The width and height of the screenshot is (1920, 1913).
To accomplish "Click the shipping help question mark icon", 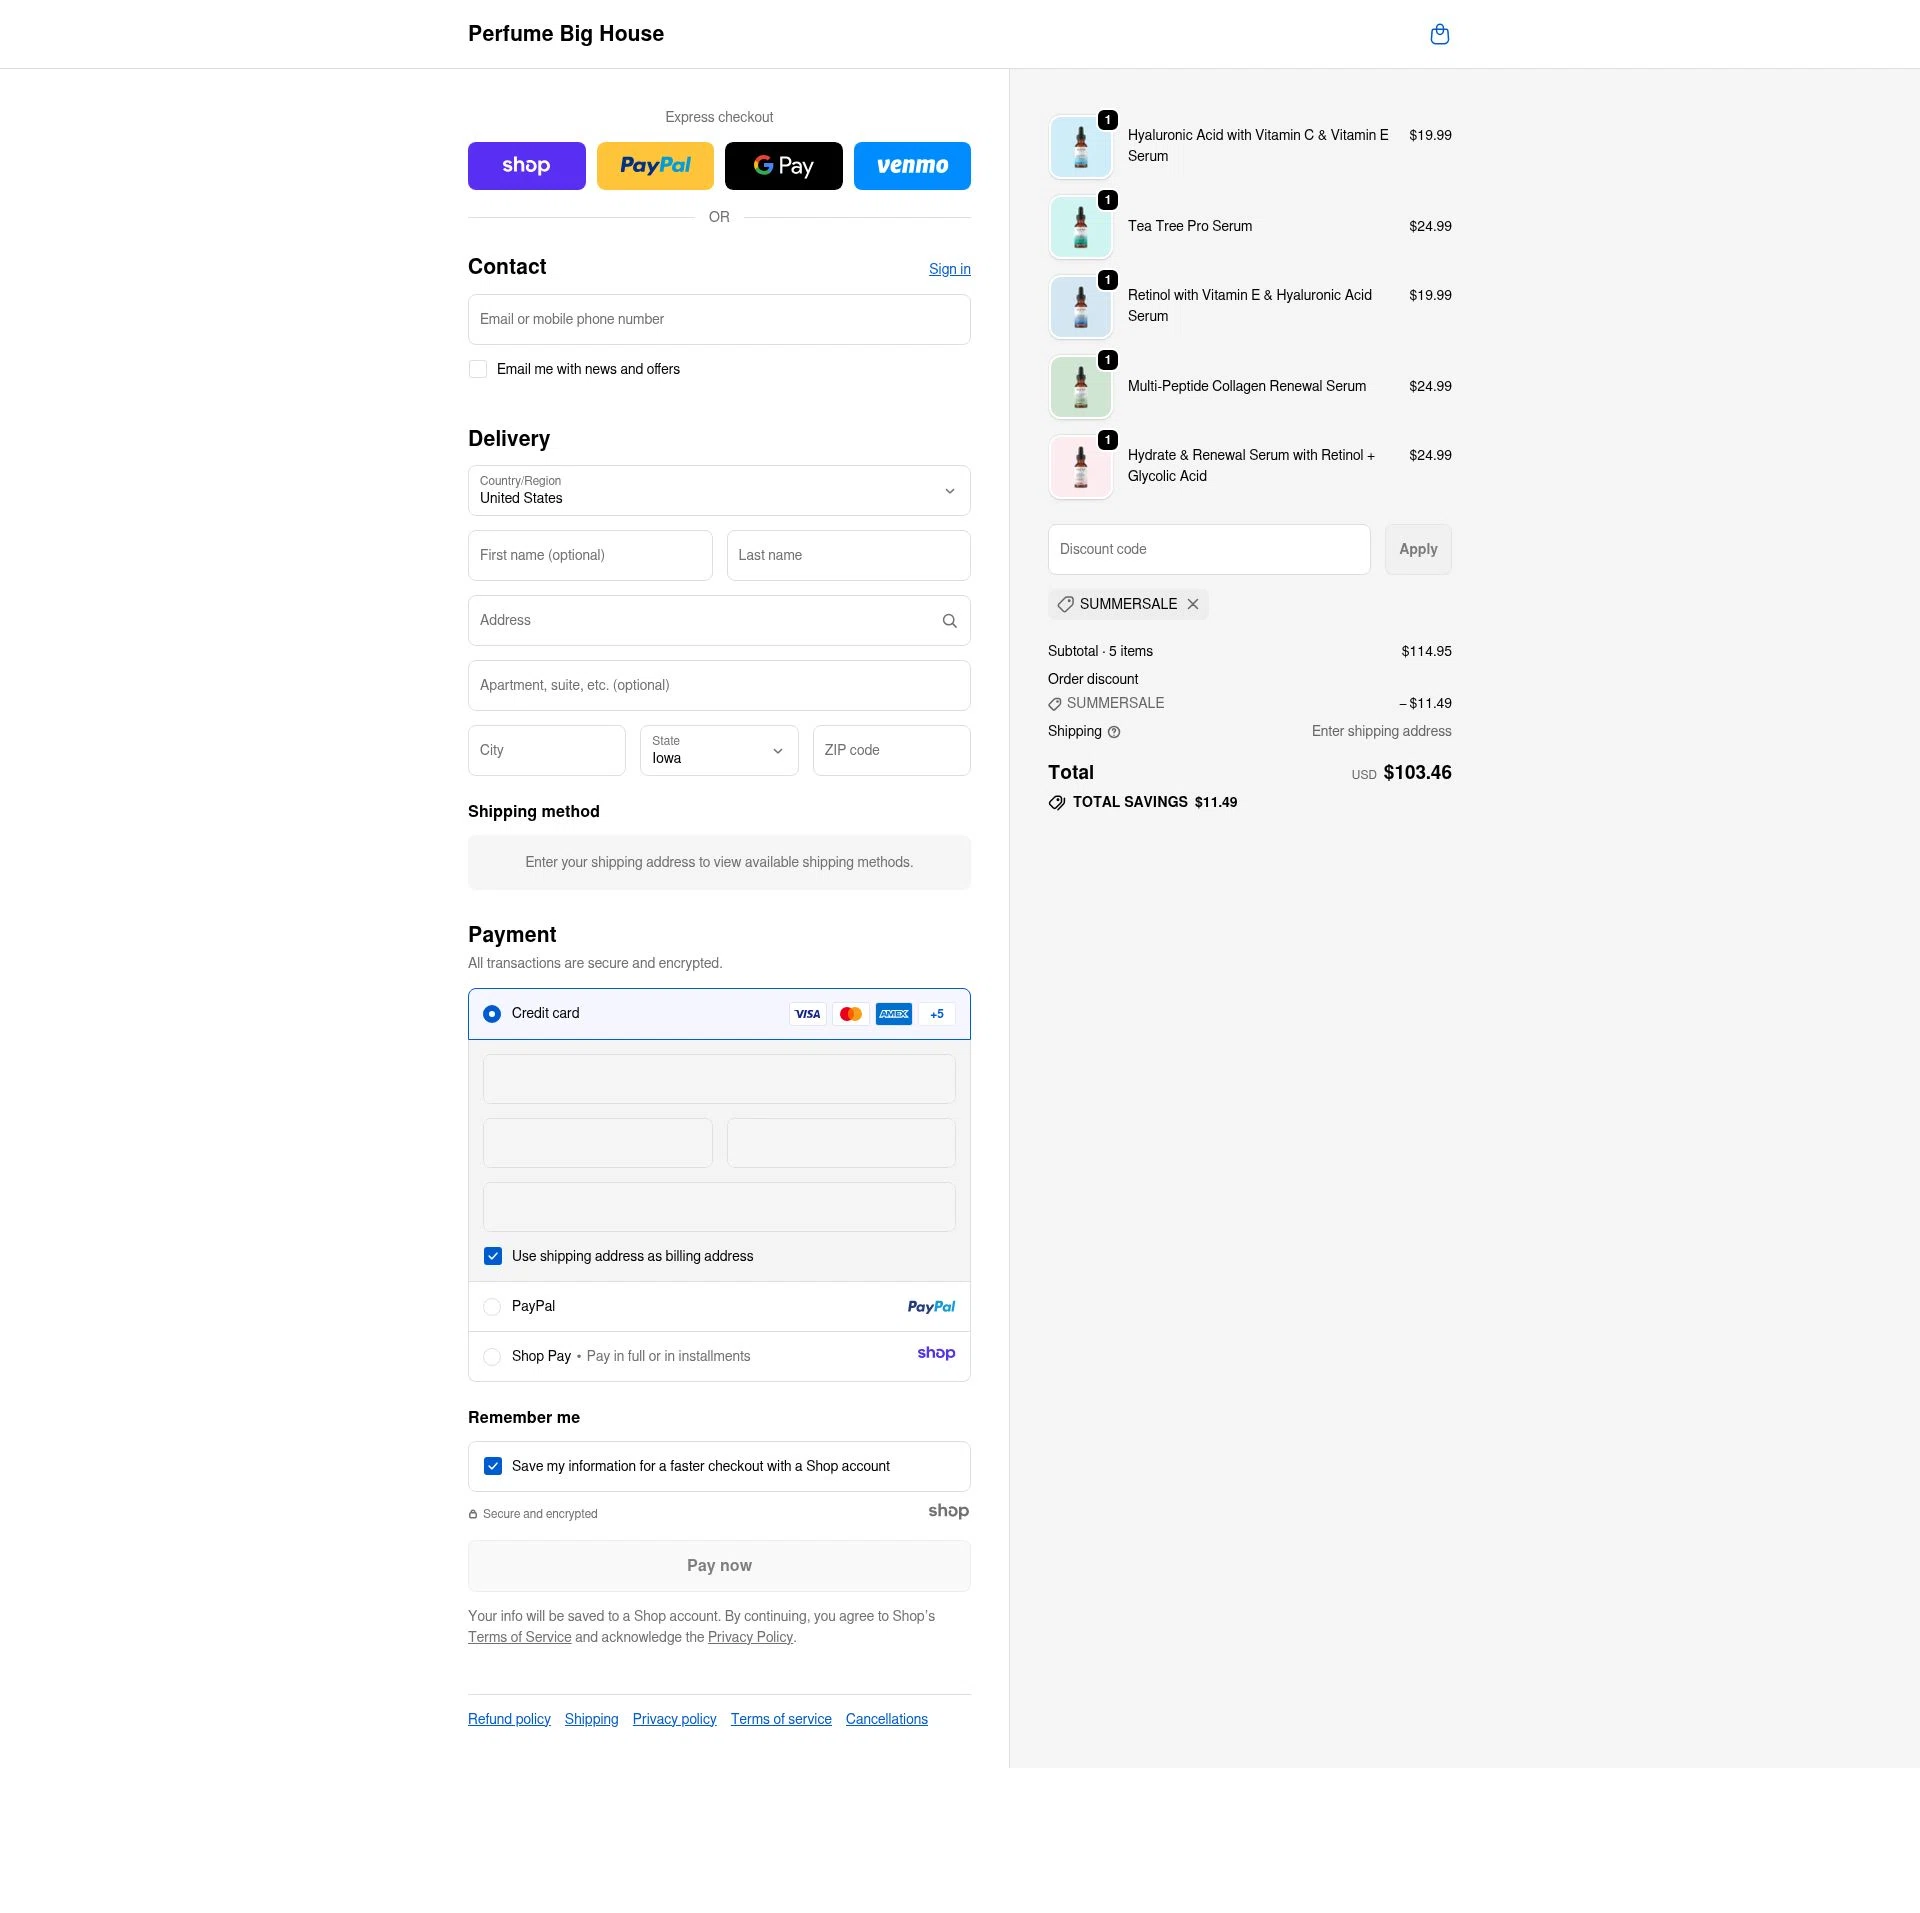I will pos(1113,732).
